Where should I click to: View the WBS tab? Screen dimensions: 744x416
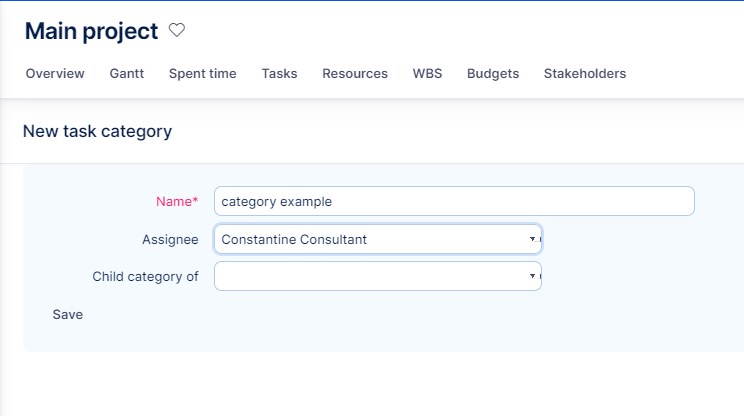pyautogui.click(x=427, y=74)
